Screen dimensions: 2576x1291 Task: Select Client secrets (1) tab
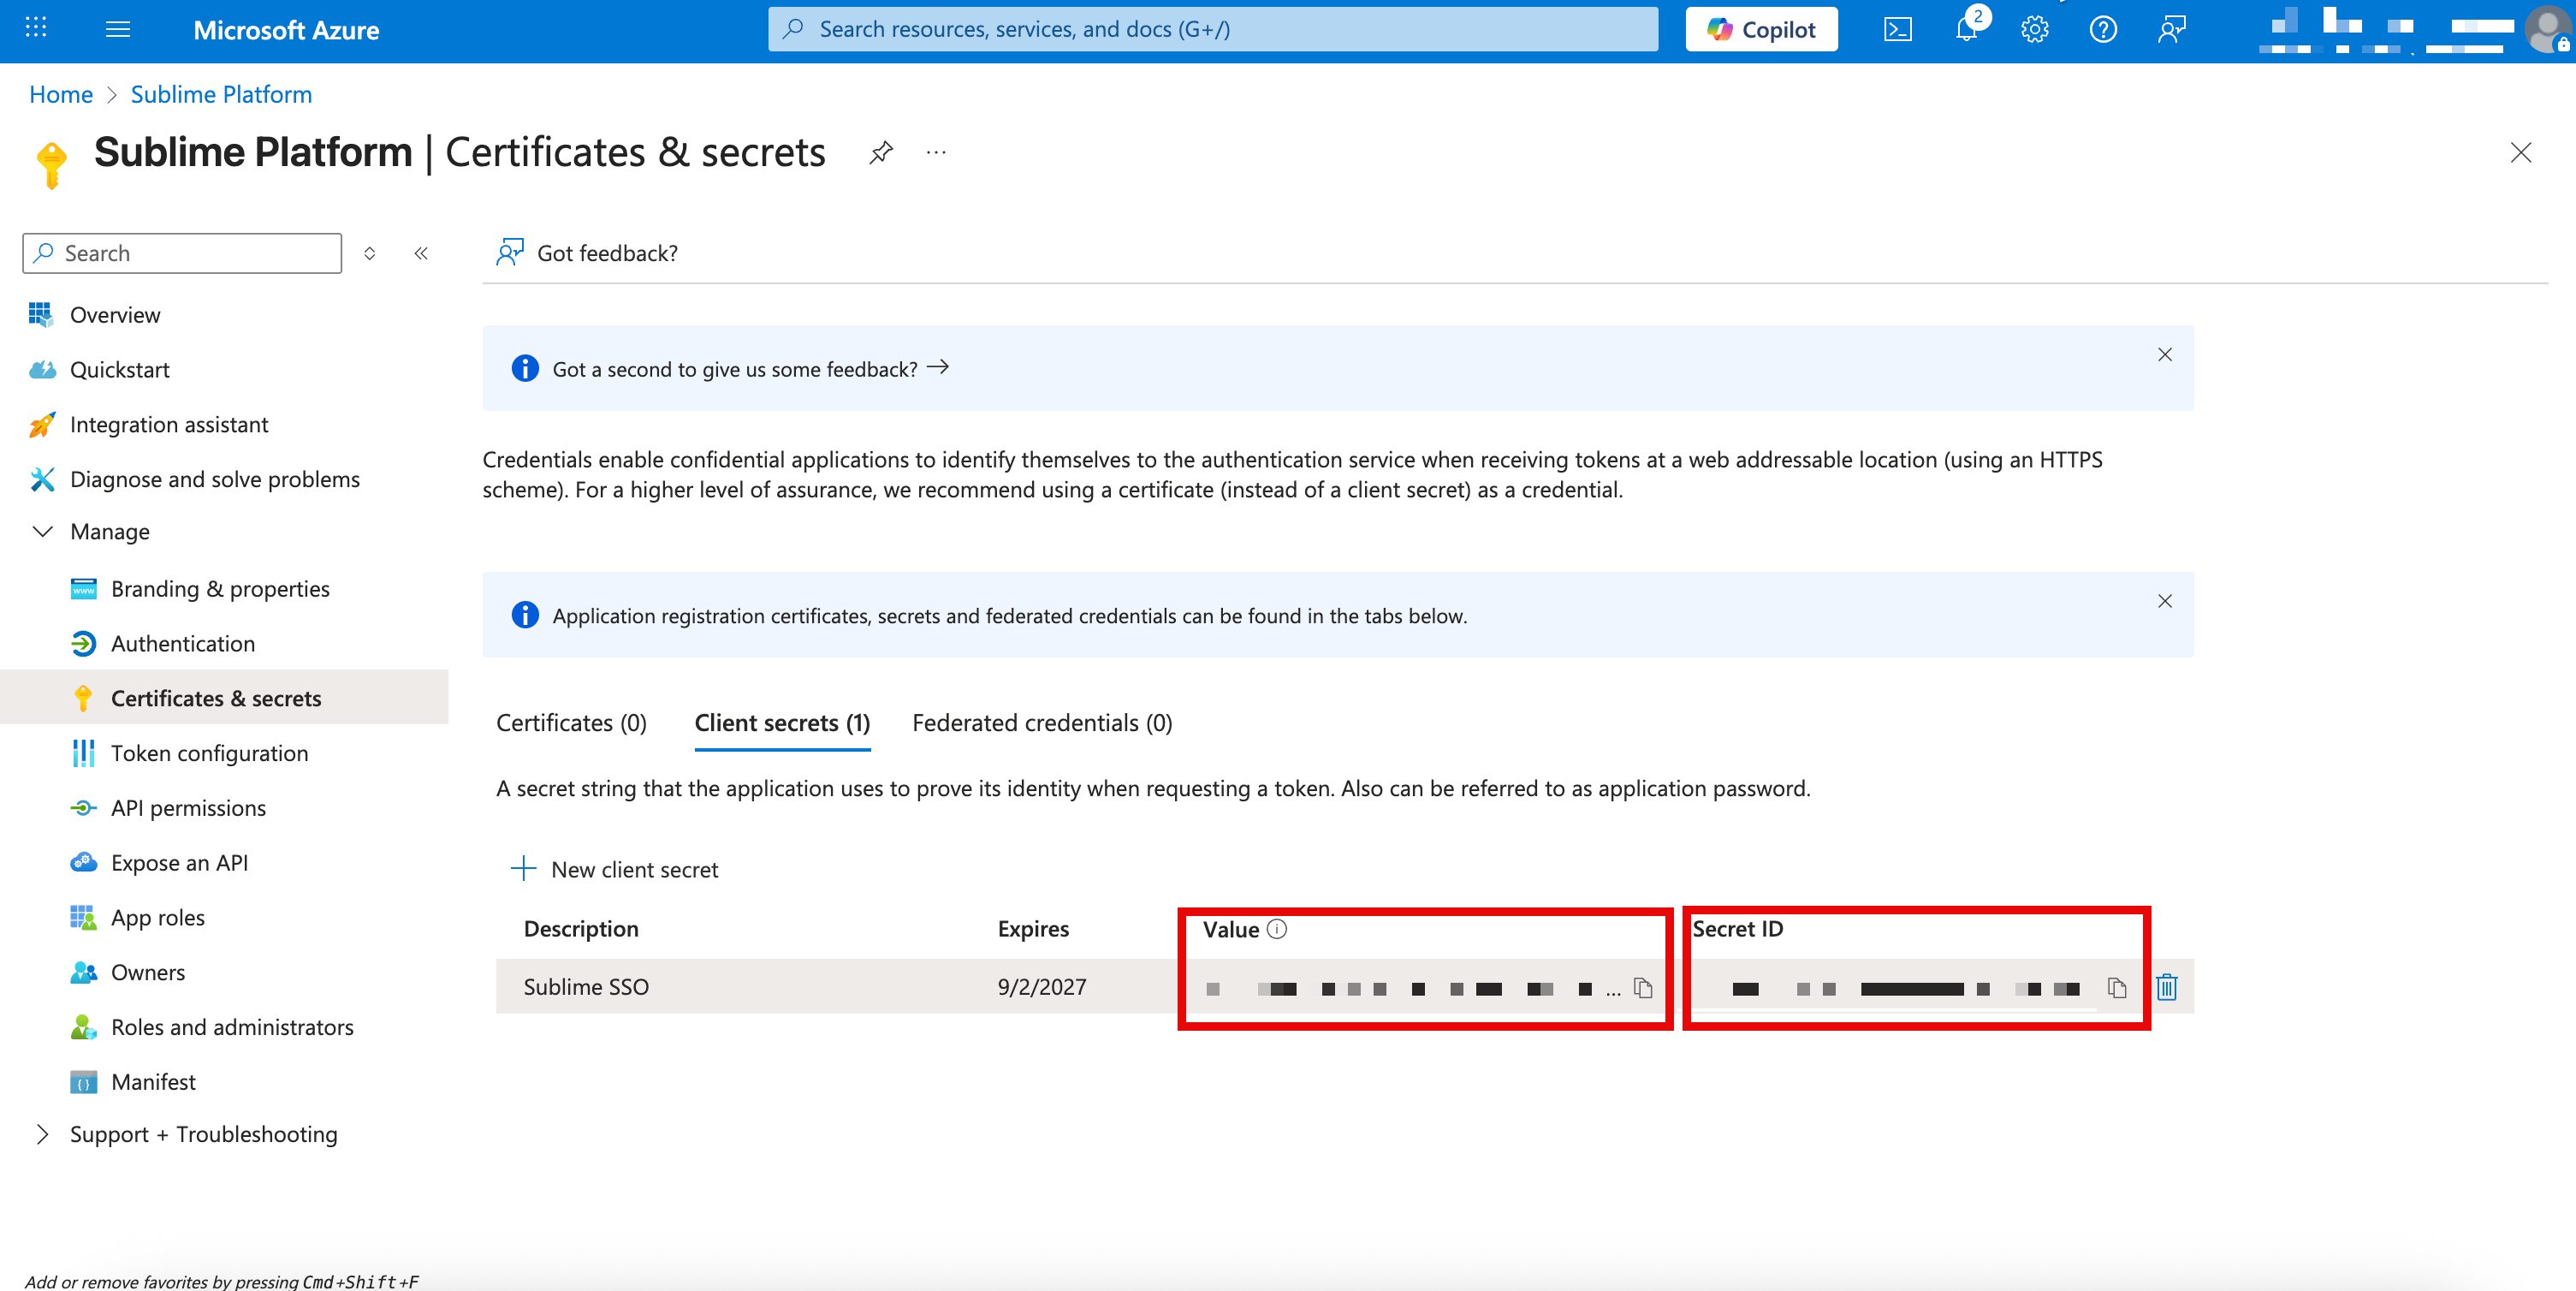pos(782,723)
